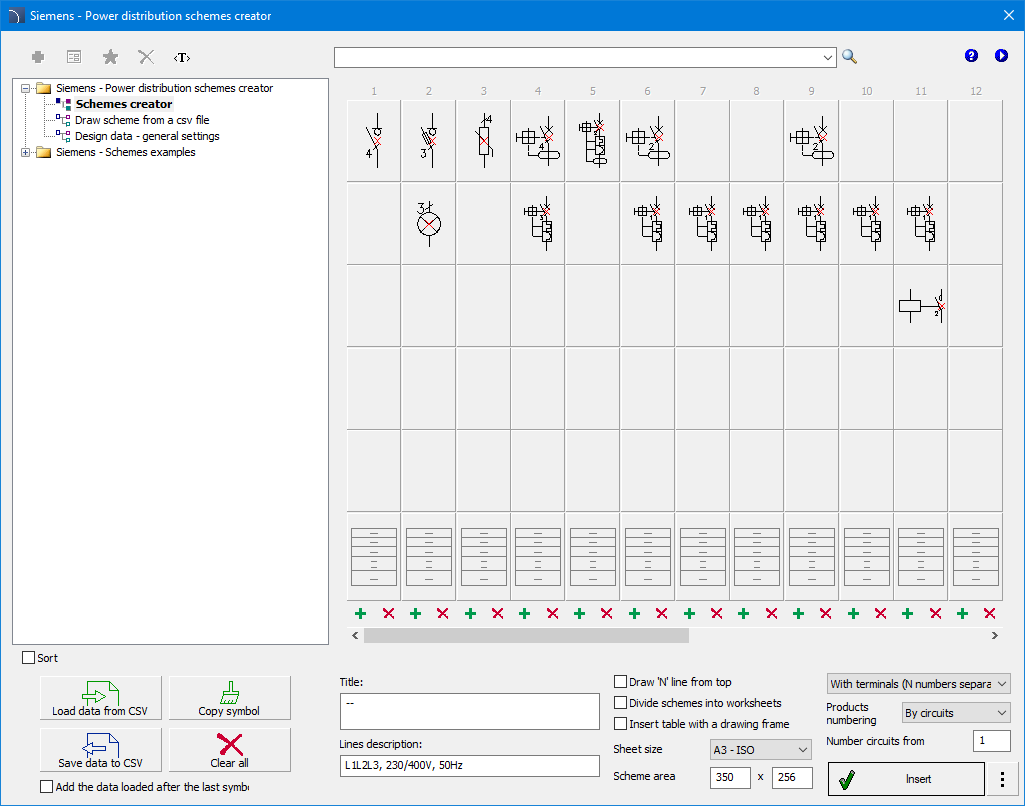
Task: Click the Copy symbol button
Action: pyautogui.click(x=229, y=698)
